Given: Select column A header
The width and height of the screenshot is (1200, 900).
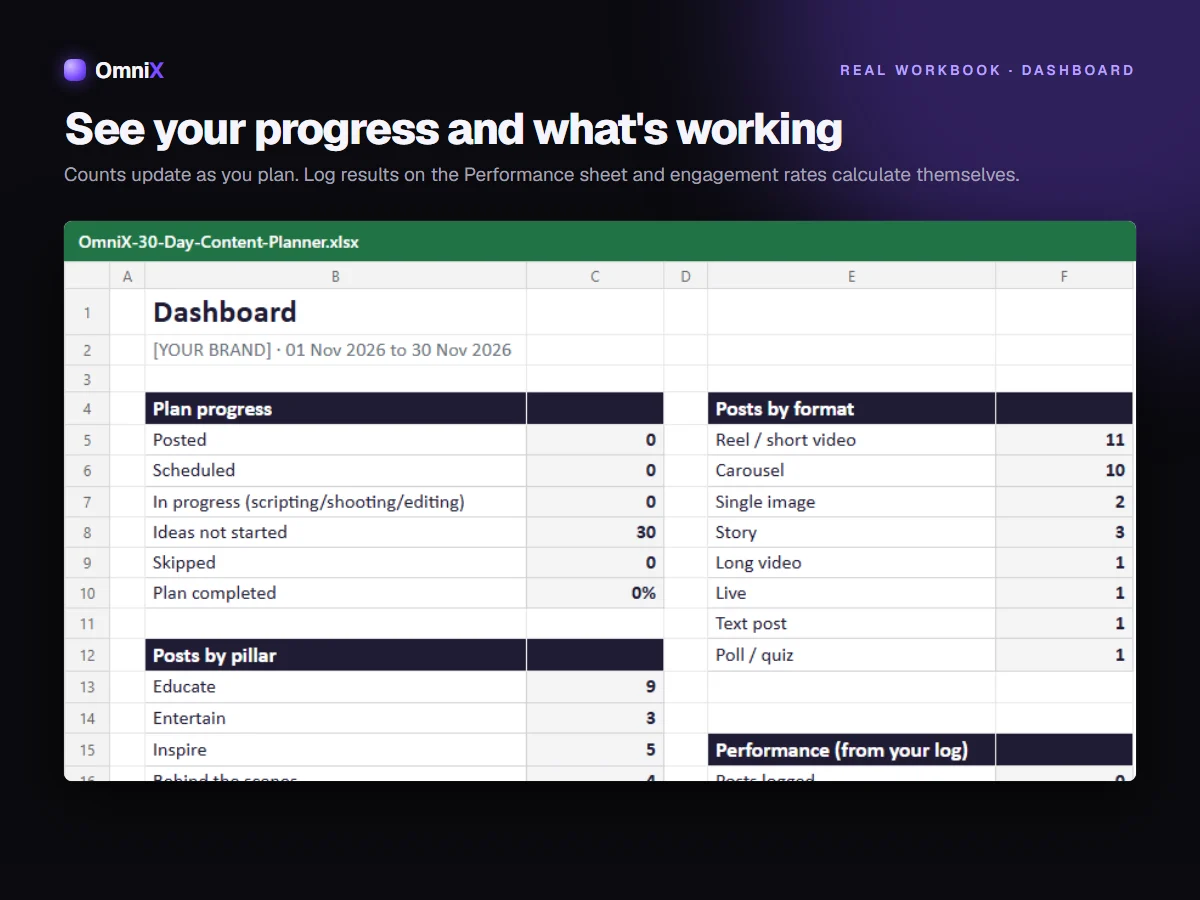Looking at the screenshot, I should click(127, 276).
